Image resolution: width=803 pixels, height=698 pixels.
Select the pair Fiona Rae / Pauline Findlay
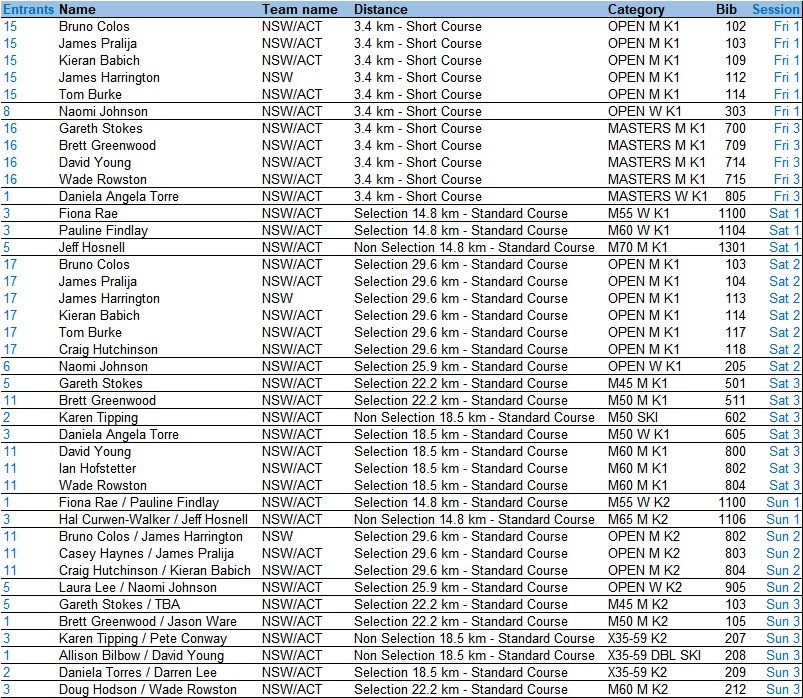139,503
